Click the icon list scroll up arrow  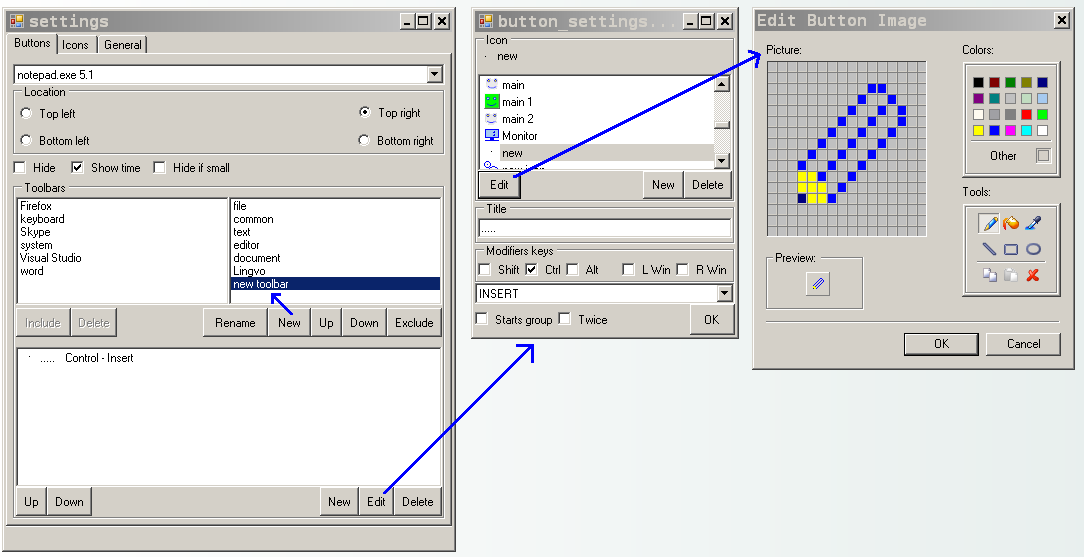tap(722, 84)
